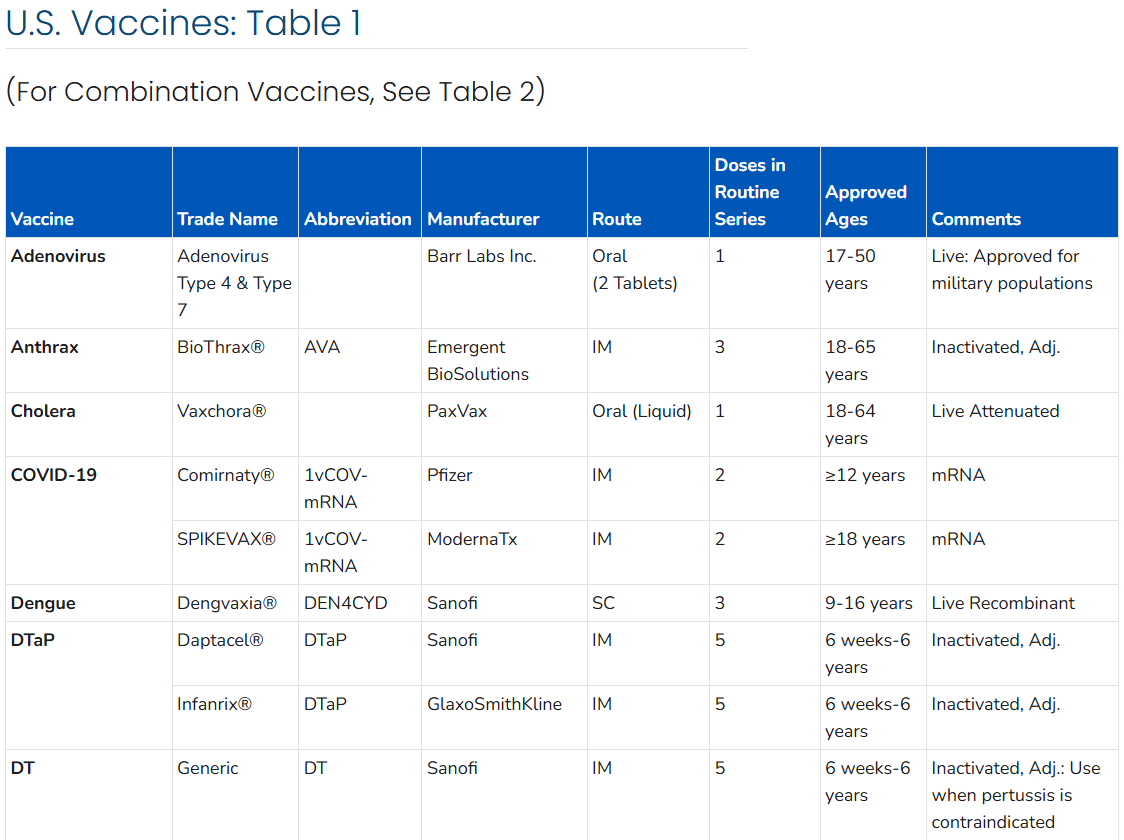
Task: Select 'Adenovirus Type 4 & Type 7' trade name
Action: pos(234,283)
